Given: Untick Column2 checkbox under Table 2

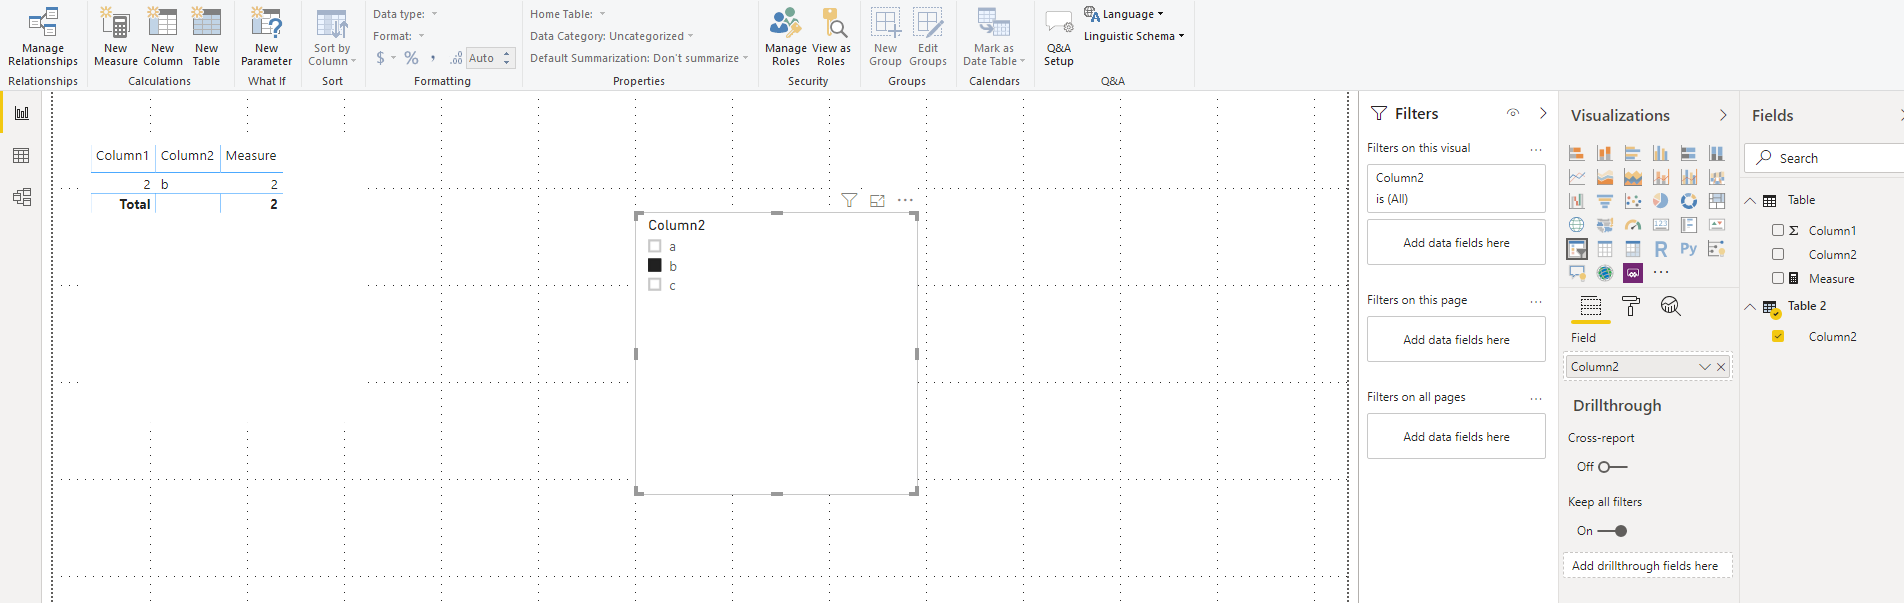Looking at the screenshot, I should pos(1778,336).
